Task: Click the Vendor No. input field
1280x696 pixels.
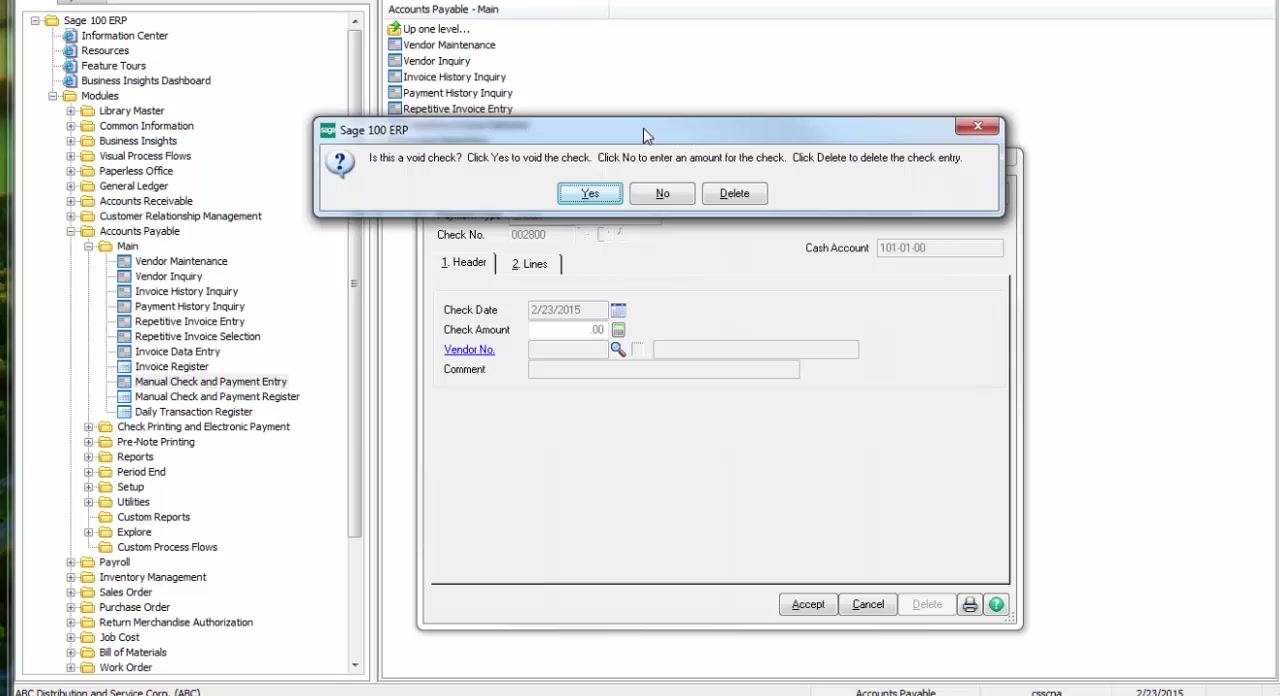Action: click(x=568, y=350)
